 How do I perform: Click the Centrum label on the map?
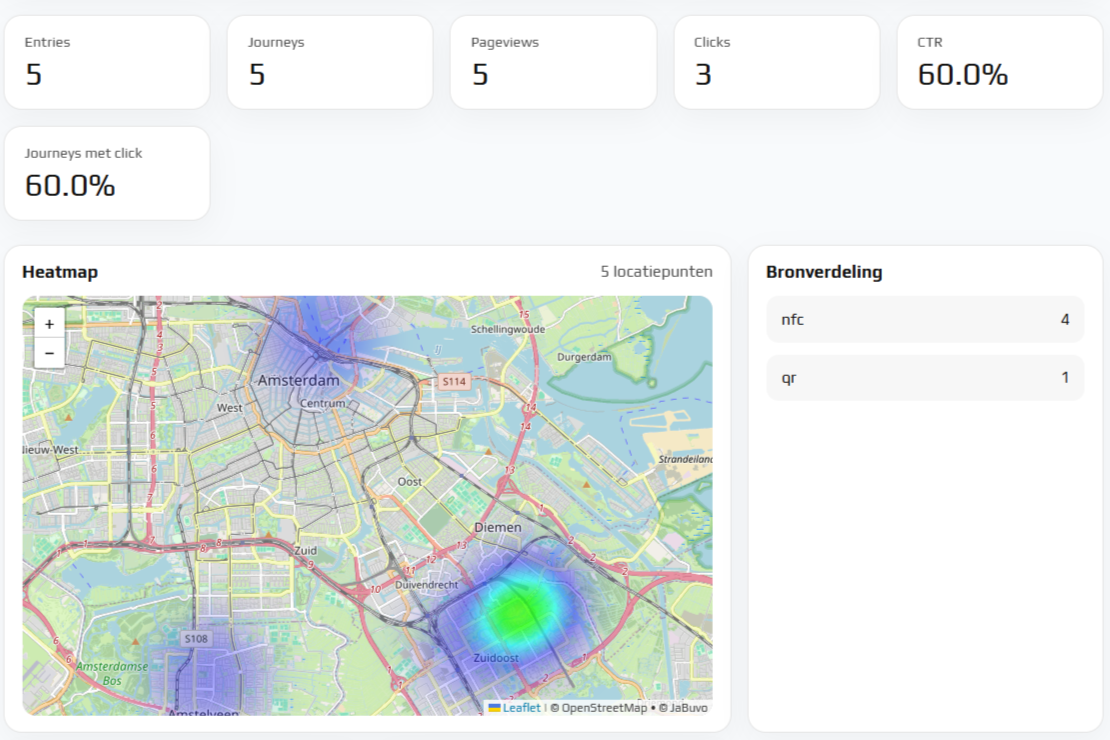322,403
